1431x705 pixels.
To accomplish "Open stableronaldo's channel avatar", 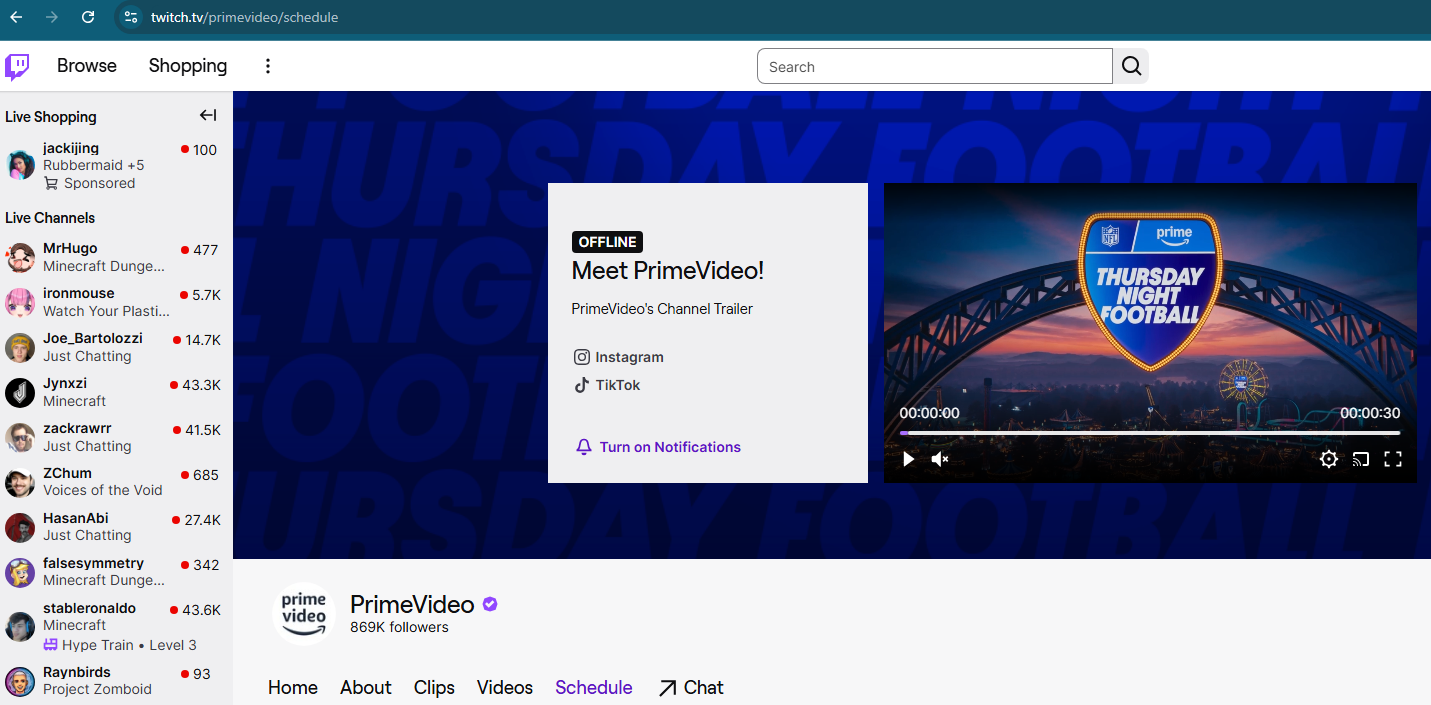I will (20, 626).
